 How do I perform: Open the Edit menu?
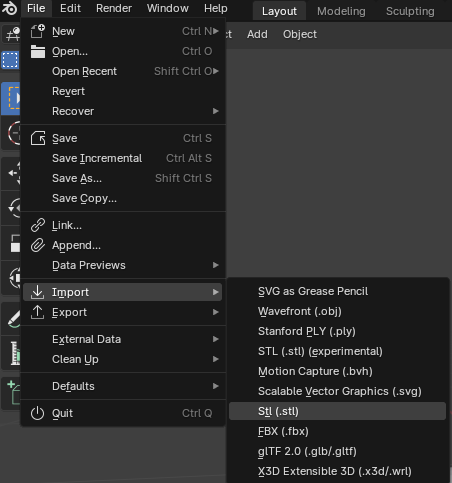point(70,8)
